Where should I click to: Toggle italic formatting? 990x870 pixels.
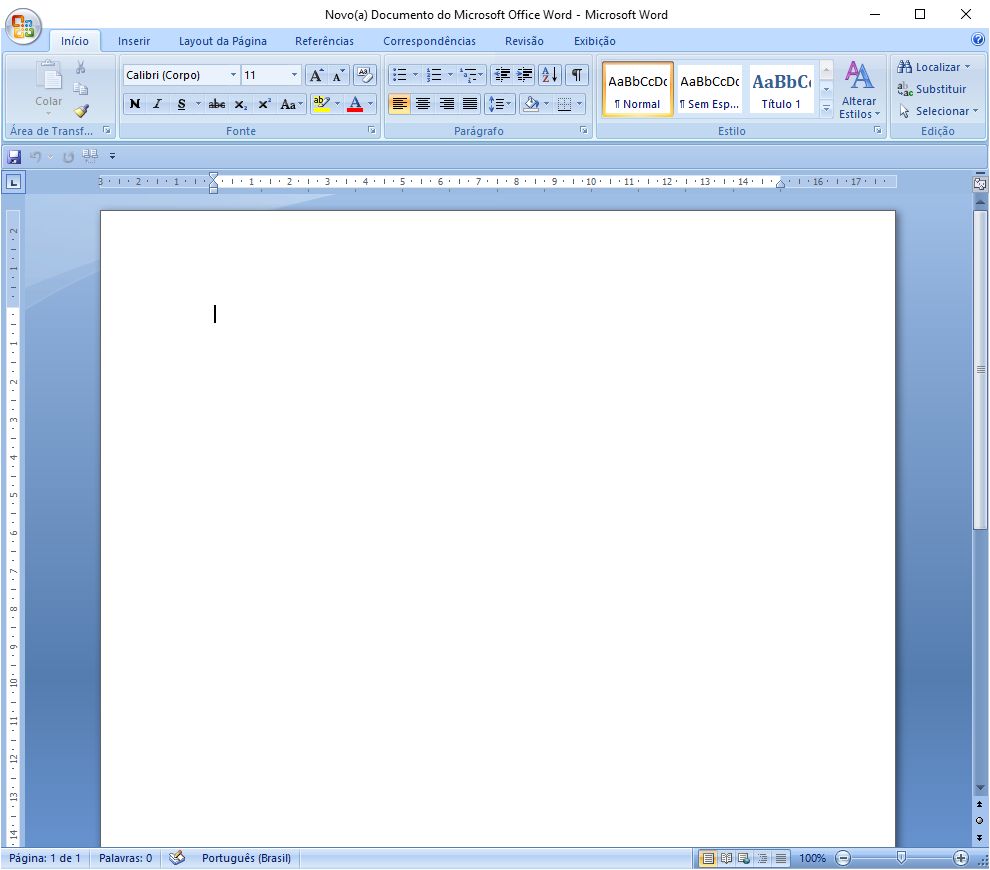pos(157,104)
